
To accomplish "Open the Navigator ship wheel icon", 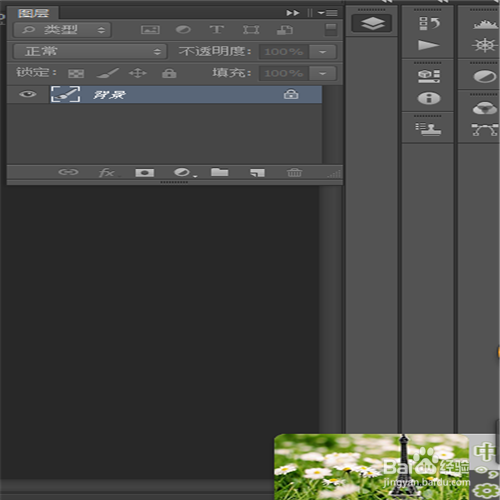I will (484, 45).
